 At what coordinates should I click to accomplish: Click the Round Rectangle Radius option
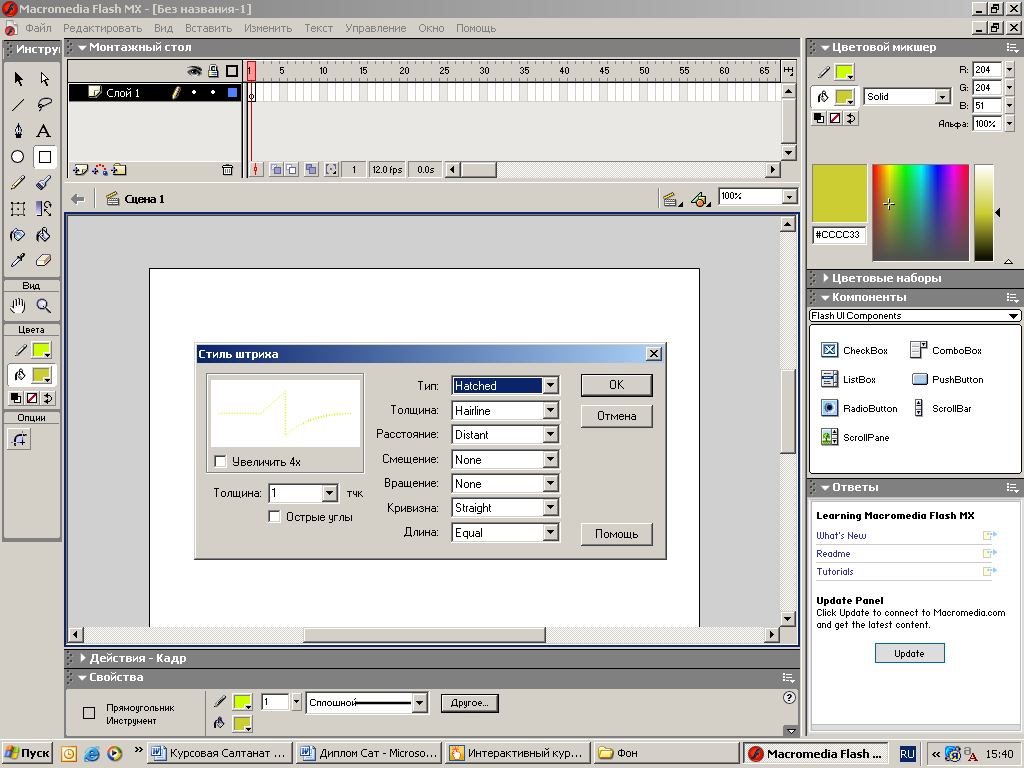[19, 440]
